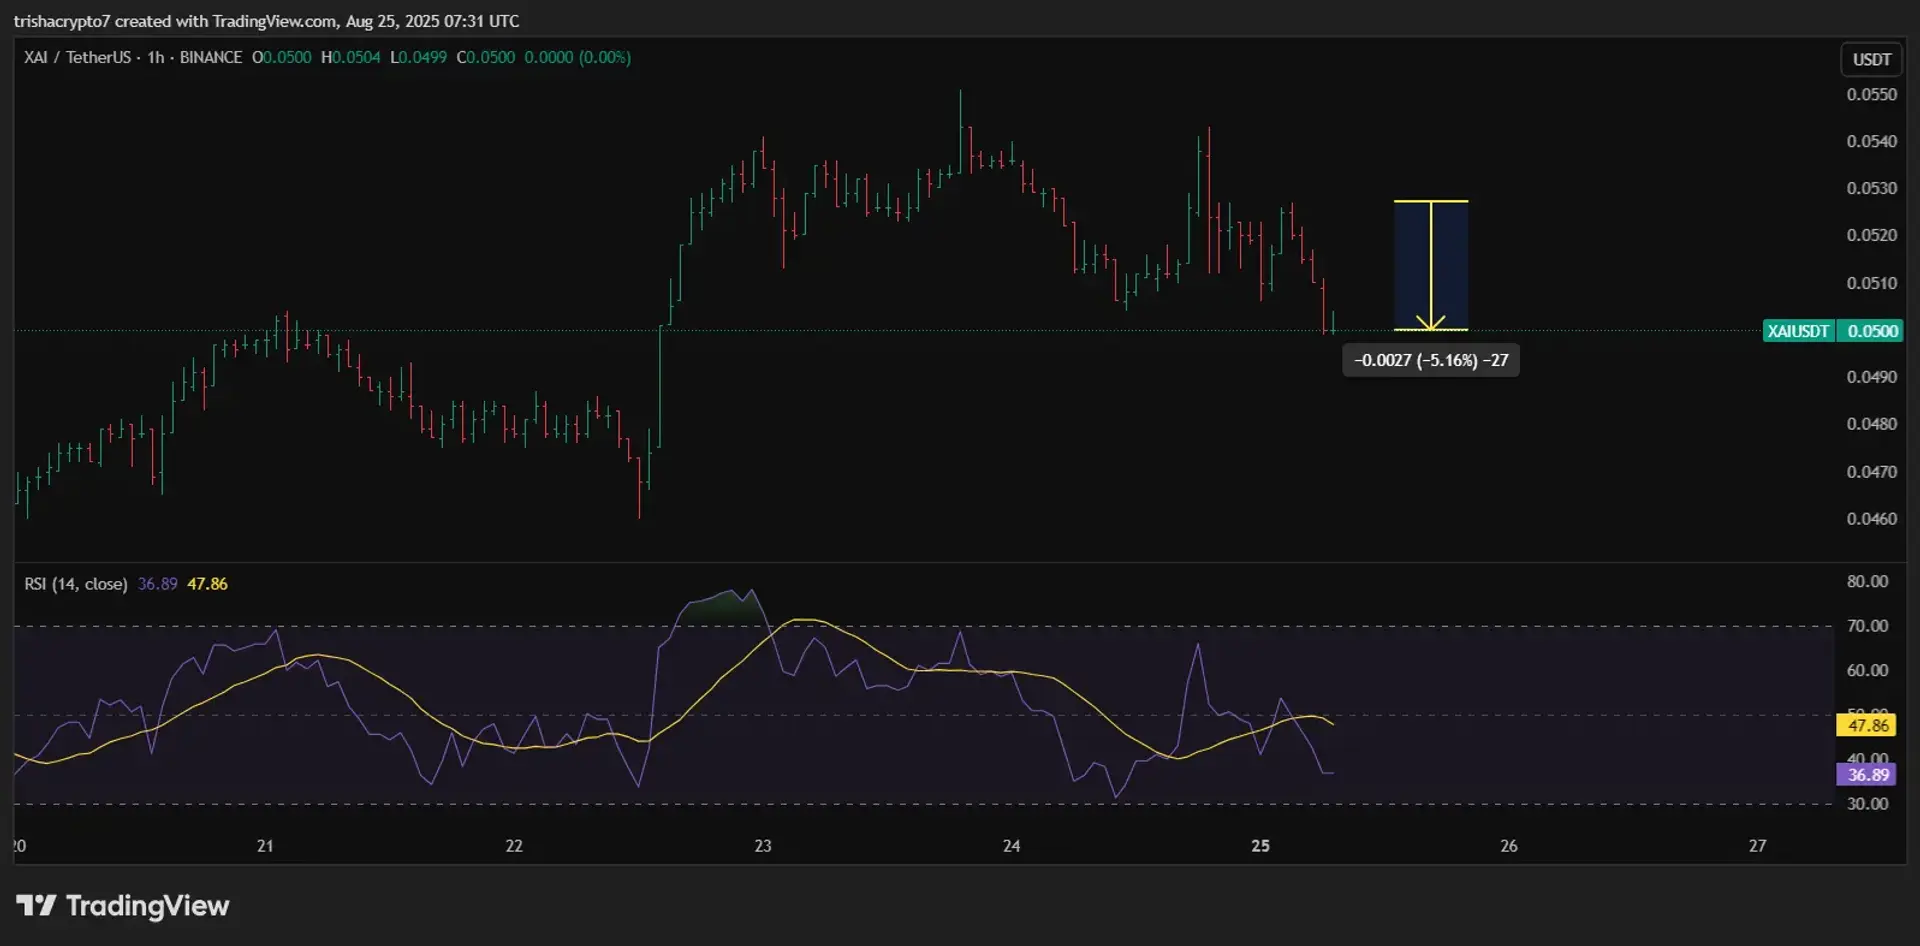Viewport: 1920px width, 946px height.
Task: Click the TradingView logo
Action: 122,906
